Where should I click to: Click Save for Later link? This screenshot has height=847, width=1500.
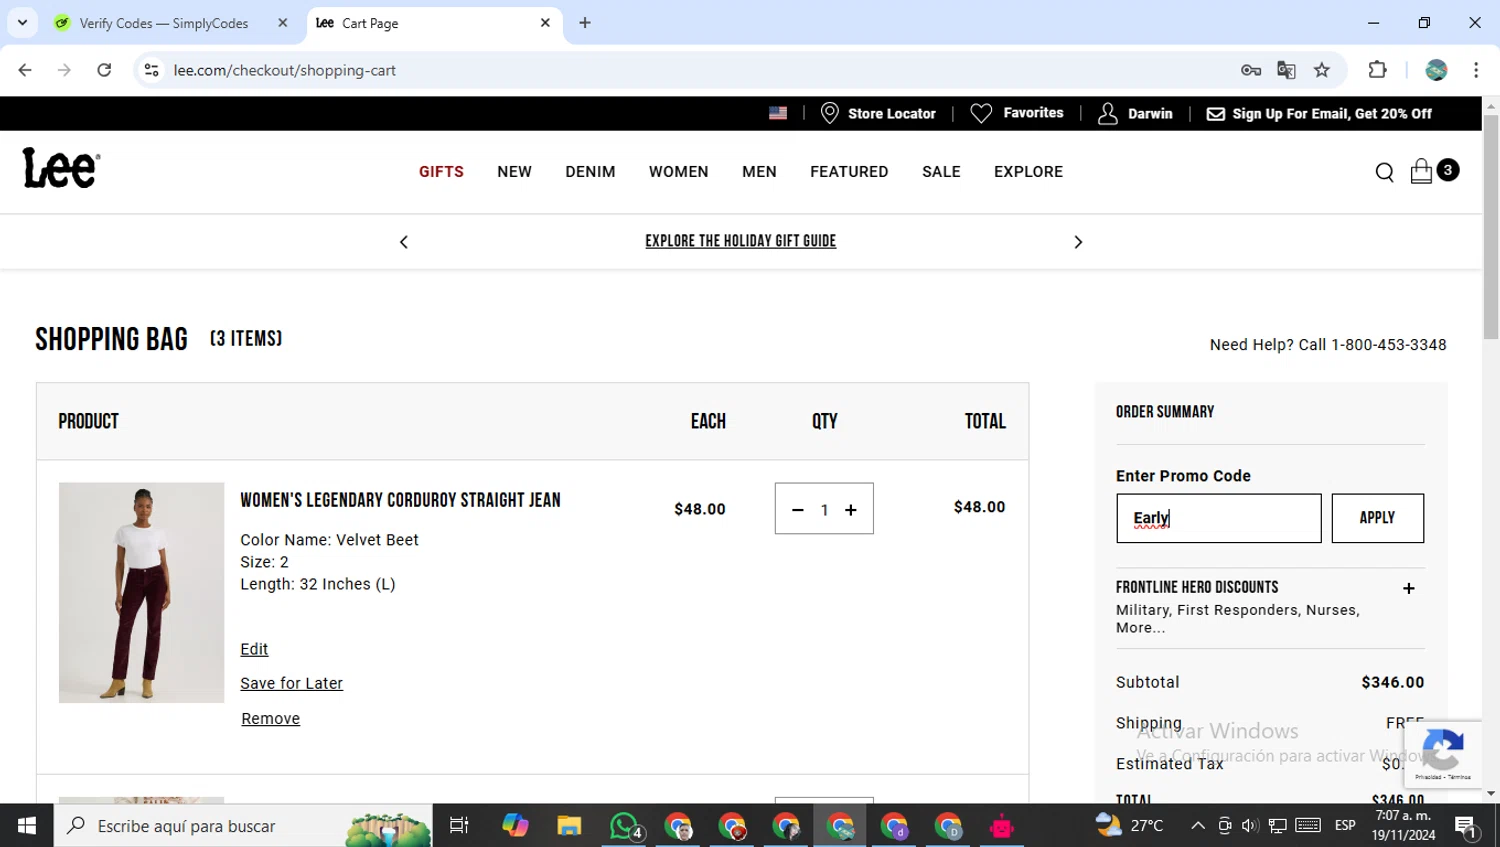coord(291,683)
